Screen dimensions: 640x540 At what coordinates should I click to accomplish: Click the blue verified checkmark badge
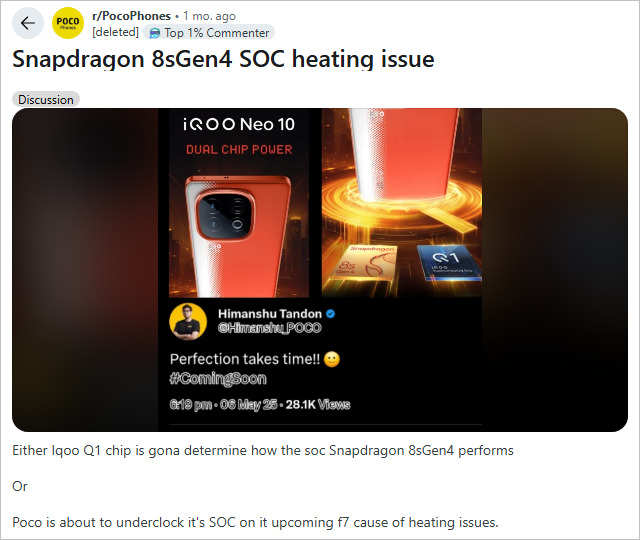pyautogui.click(x=331, y=313)
